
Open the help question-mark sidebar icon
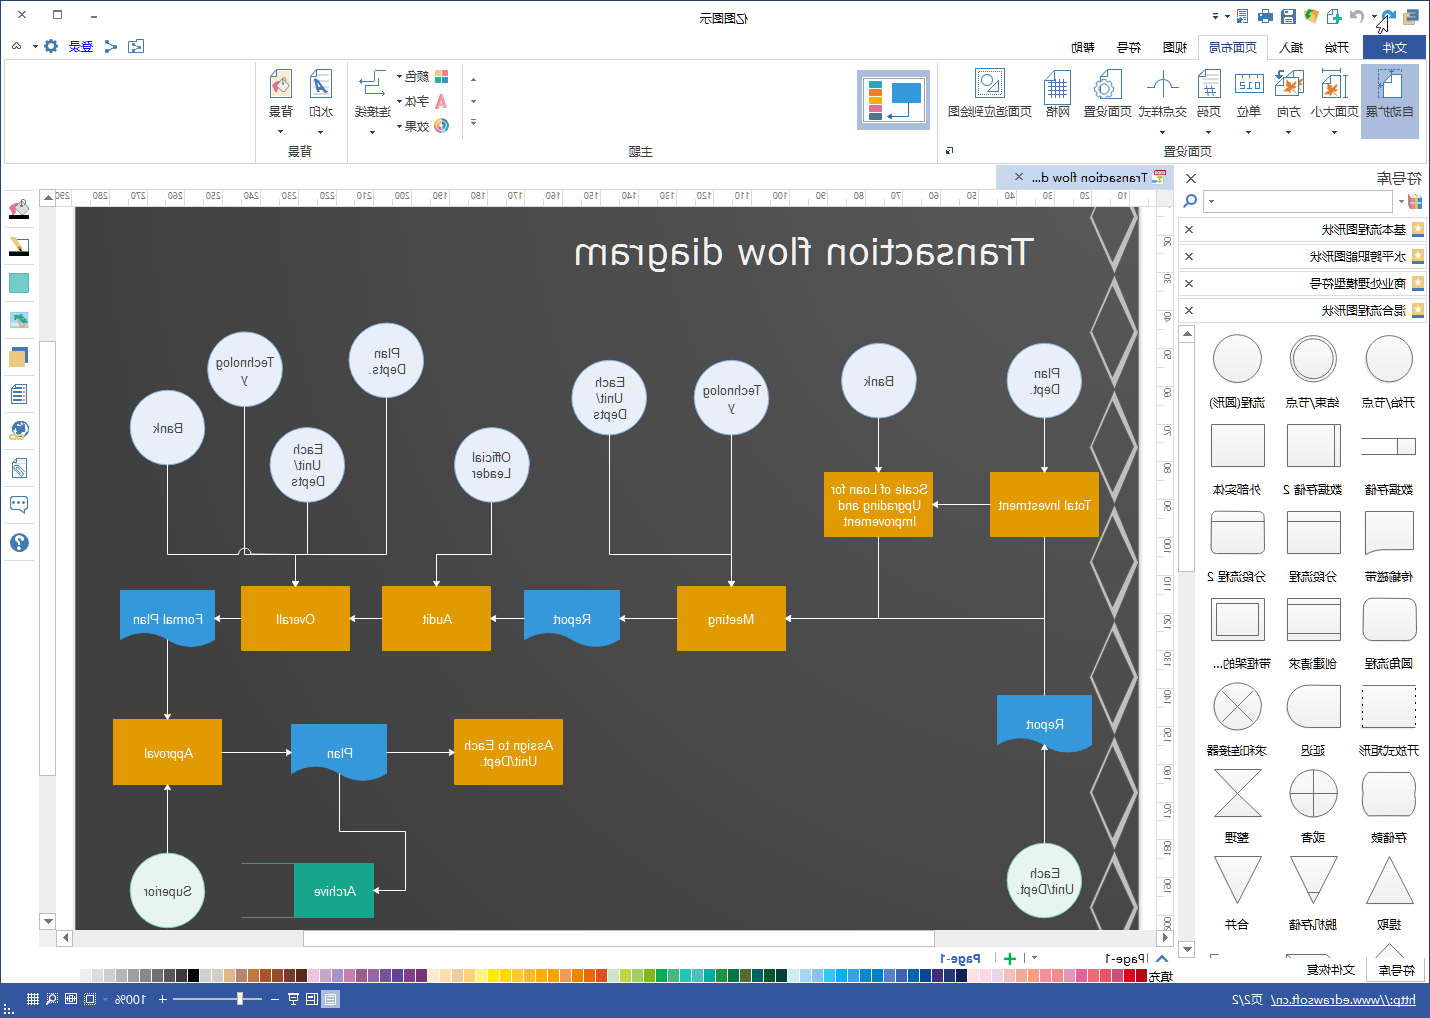click(19, 542)
